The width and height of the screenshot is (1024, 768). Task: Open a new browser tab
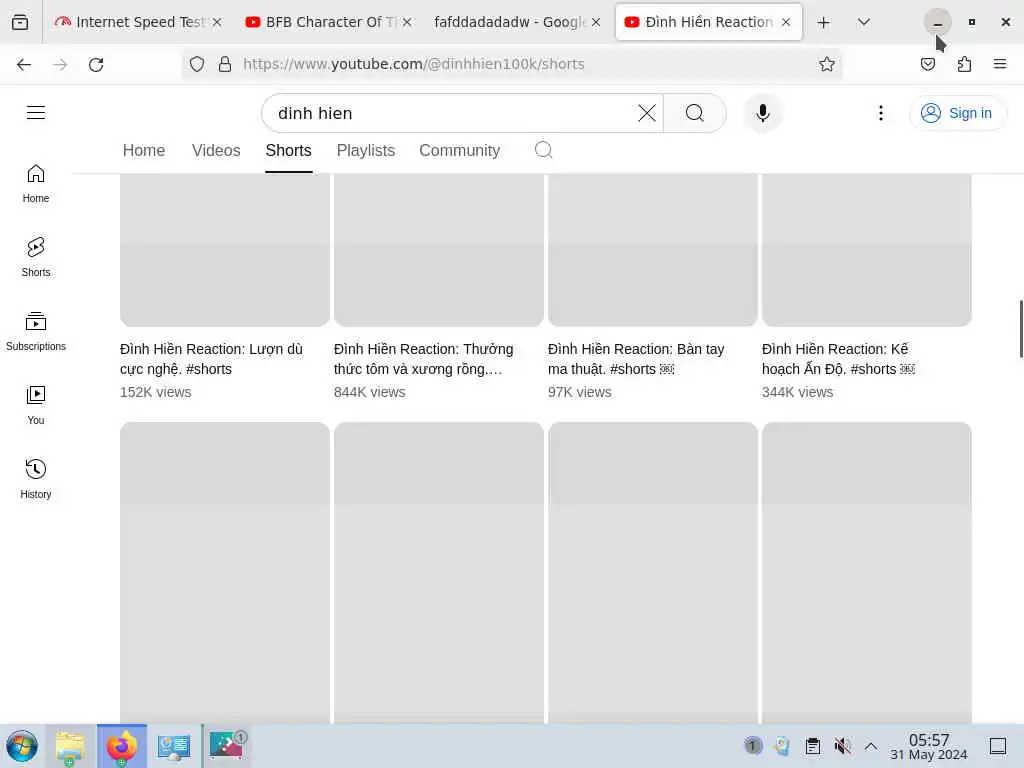[x=824, y=22]
